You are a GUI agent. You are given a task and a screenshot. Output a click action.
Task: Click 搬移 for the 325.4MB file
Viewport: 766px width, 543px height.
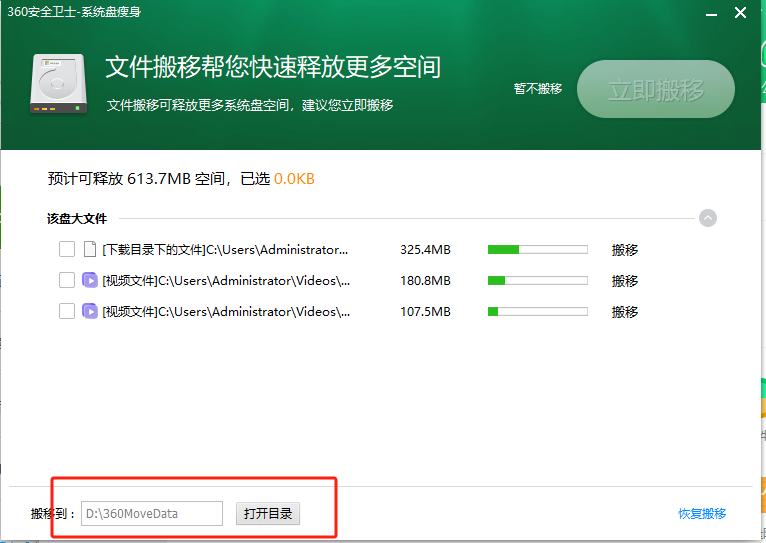tap(625, 250)
